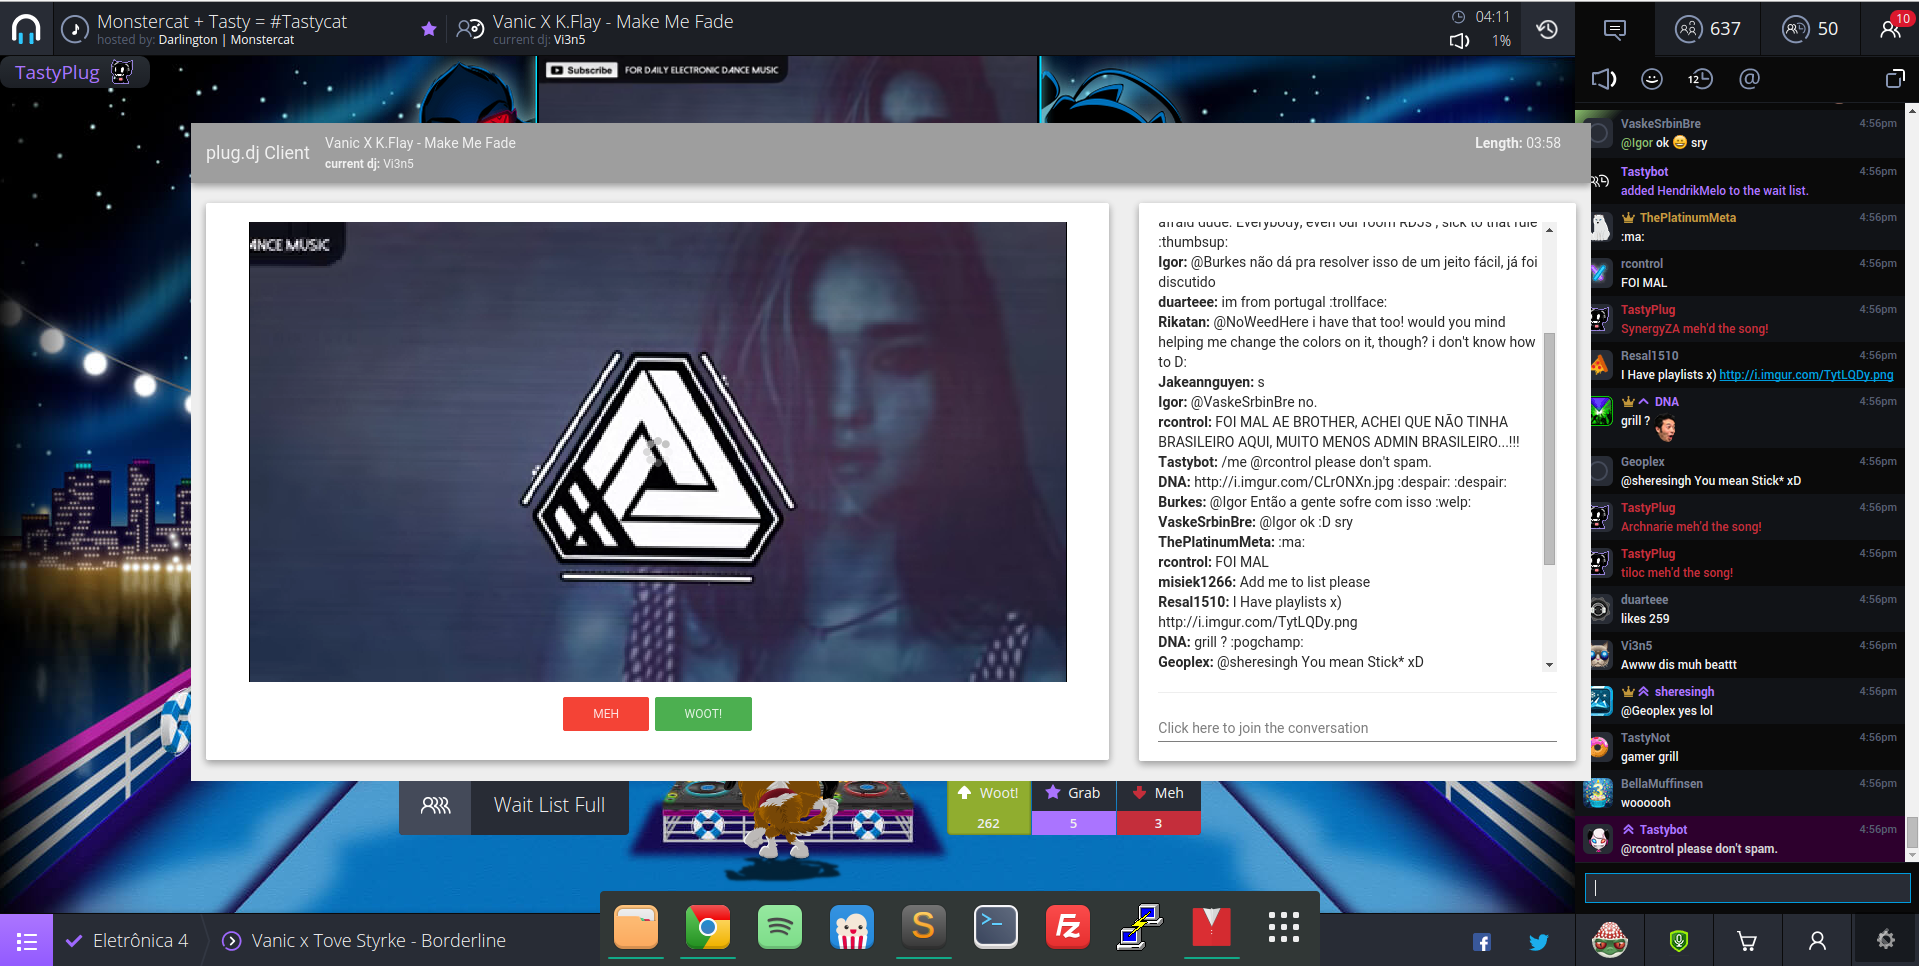This screenshot has height=966, width=1919.
Task: Show all applications grid in dock
Action: point(1284,927)
